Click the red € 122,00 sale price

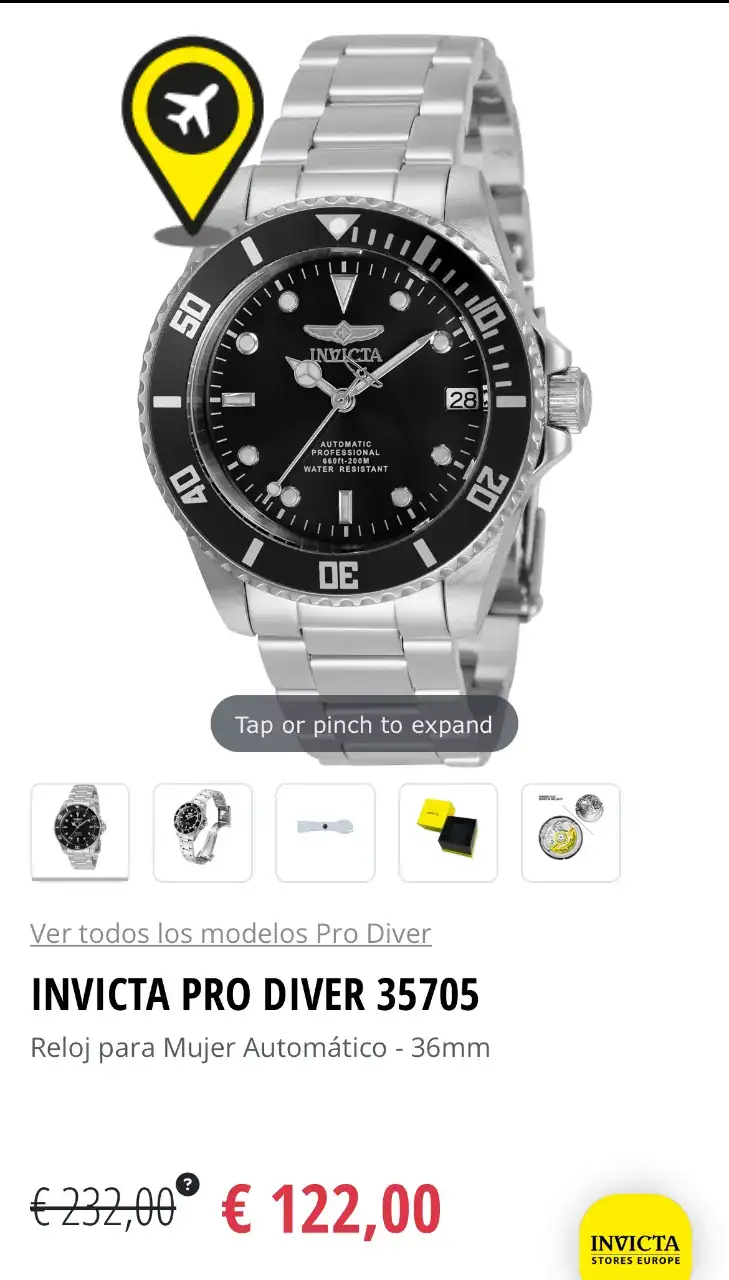click(331, 1208)
